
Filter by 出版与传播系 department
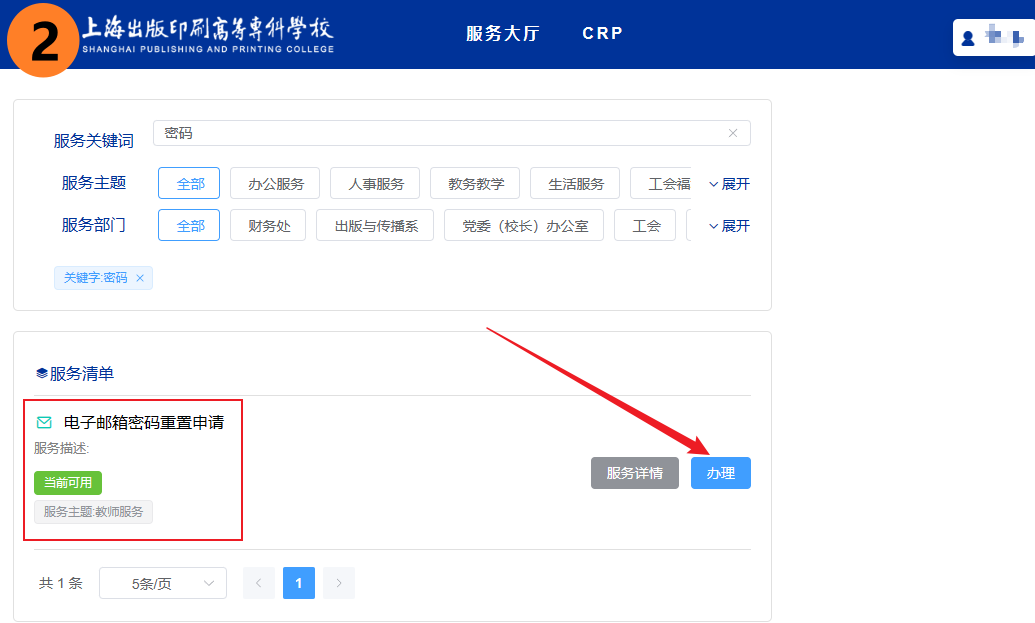point(375,226)
